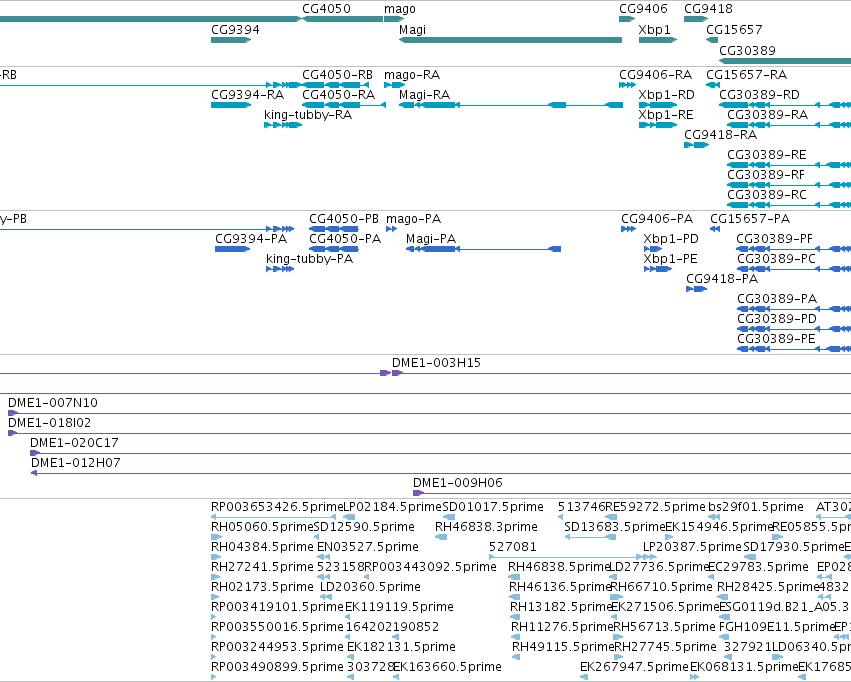This screenshot has height=682, width=851.
Task: Click the CG30389 gene label in top track
Action: click(747, 50)
